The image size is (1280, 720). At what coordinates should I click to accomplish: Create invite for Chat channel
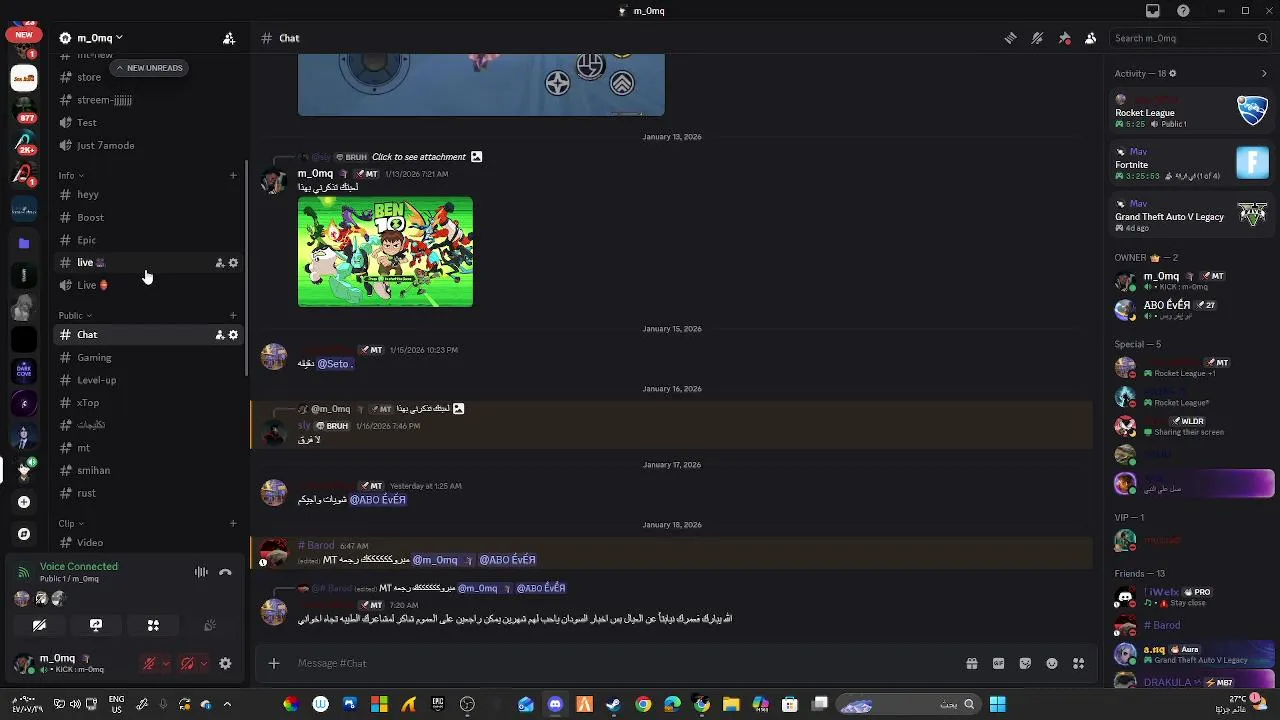click(x=219, y=335)
